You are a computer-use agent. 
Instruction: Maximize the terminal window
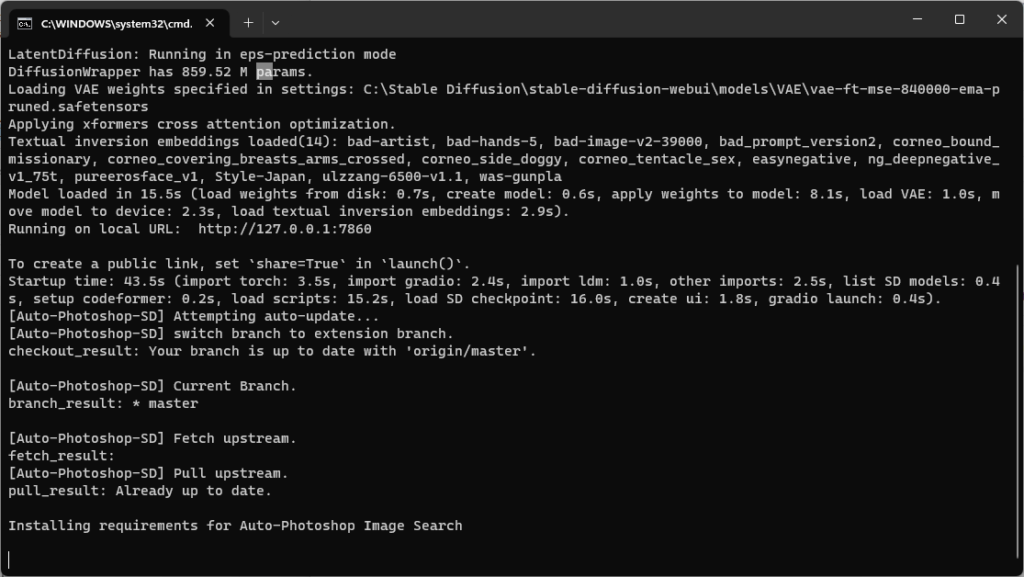(959, 20)
